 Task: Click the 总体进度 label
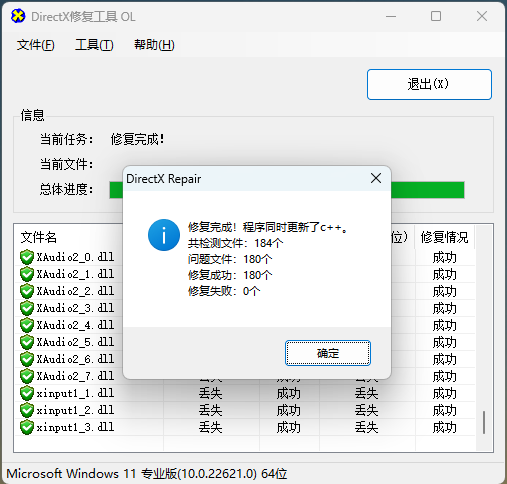click(66, 189)
